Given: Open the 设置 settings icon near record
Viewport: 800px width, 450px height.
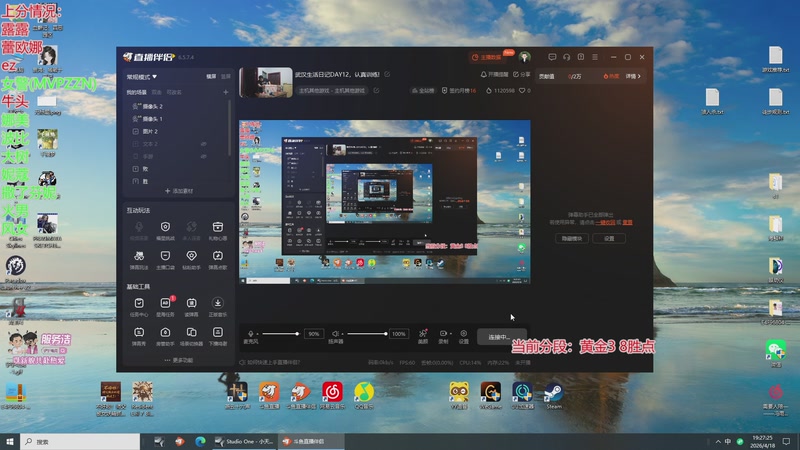Looking at the screenshot, I should click(x=463, y=333).
